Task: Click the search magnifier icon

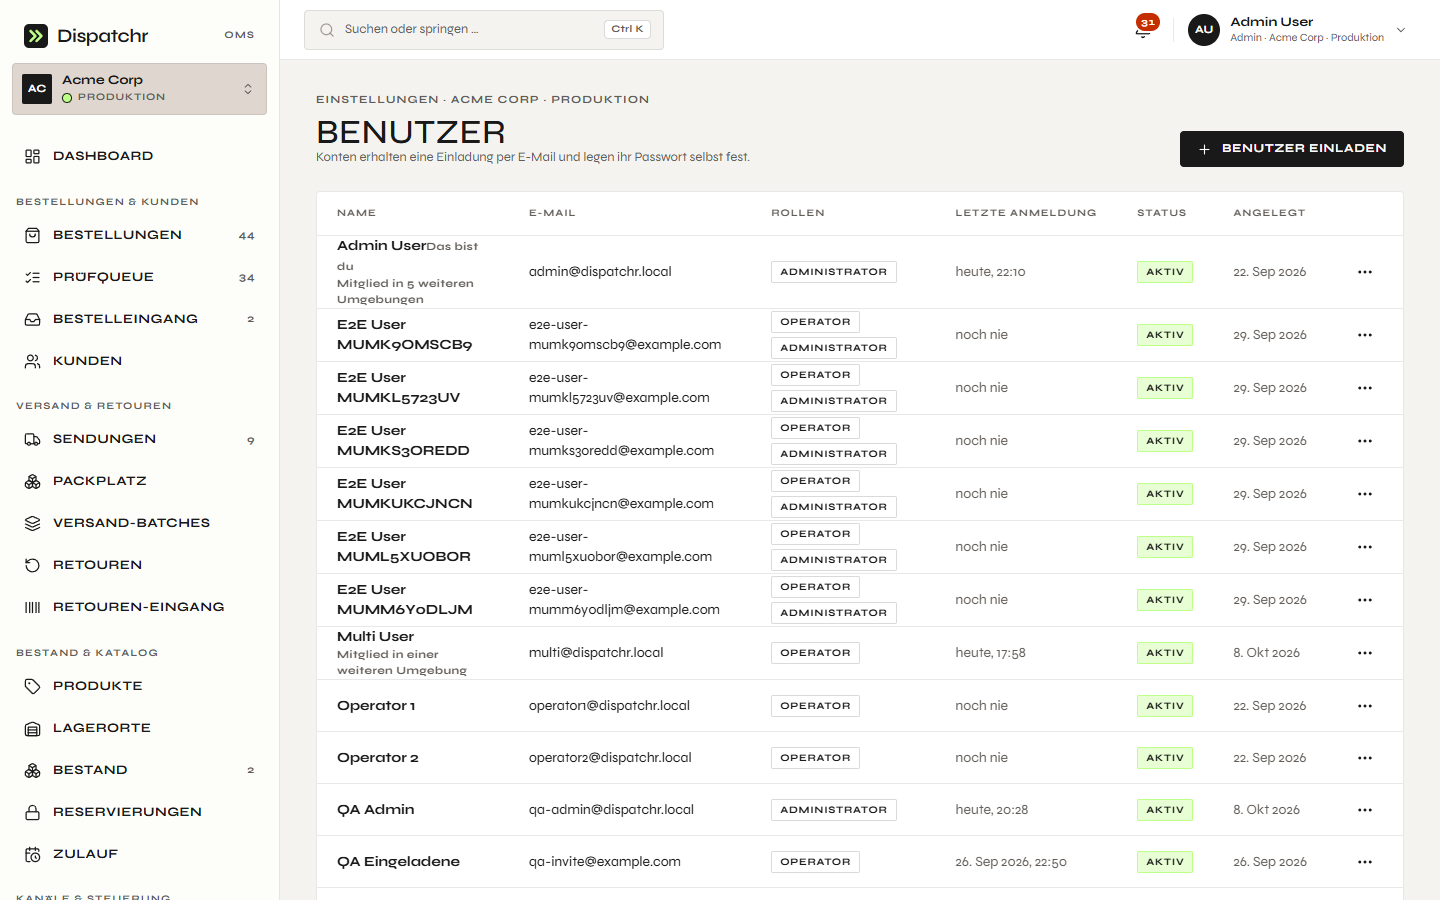Action: tap(327, 30)
